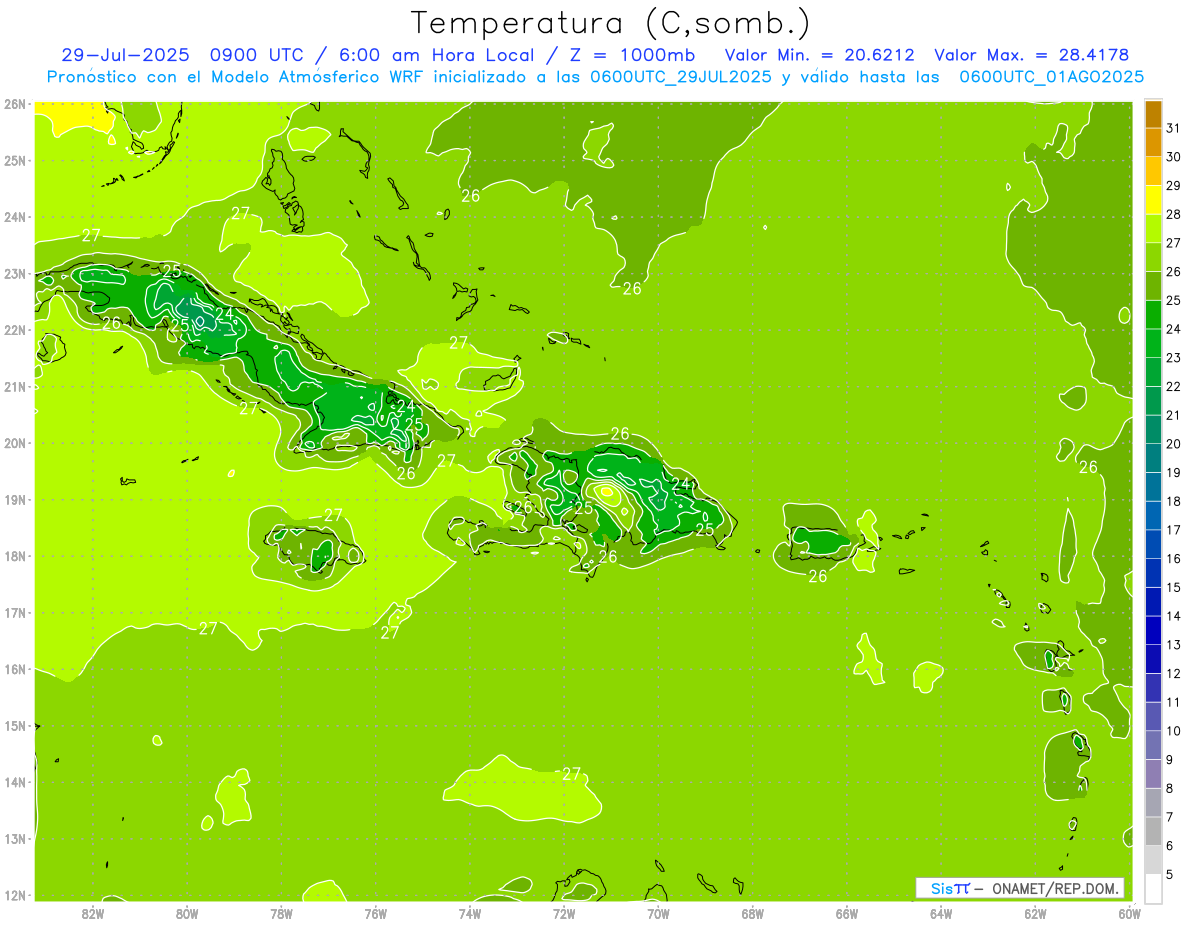Click the "82W" longitude axis label
Viewport: 1200px width, 927px height.
93,913
